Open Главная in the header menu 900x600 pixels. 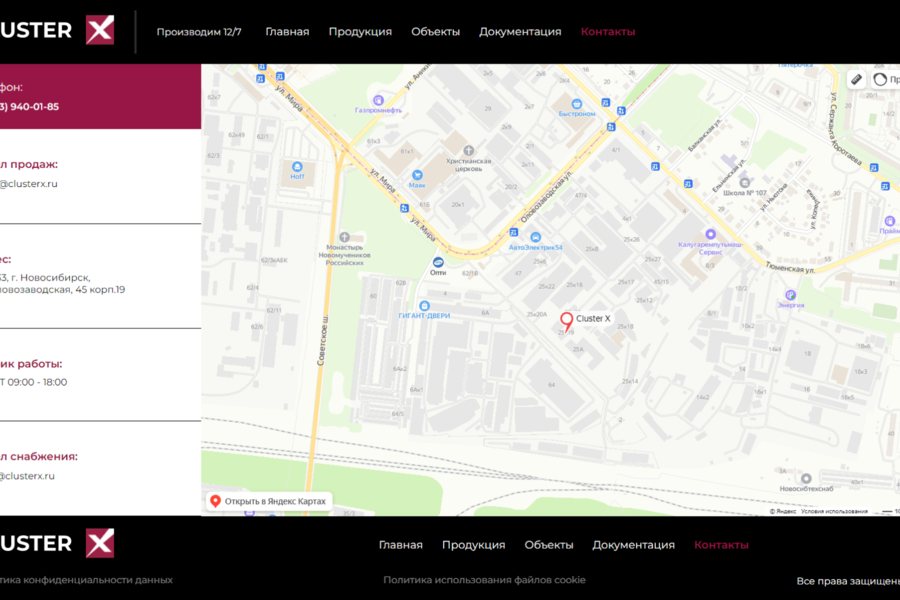[287, 32]
